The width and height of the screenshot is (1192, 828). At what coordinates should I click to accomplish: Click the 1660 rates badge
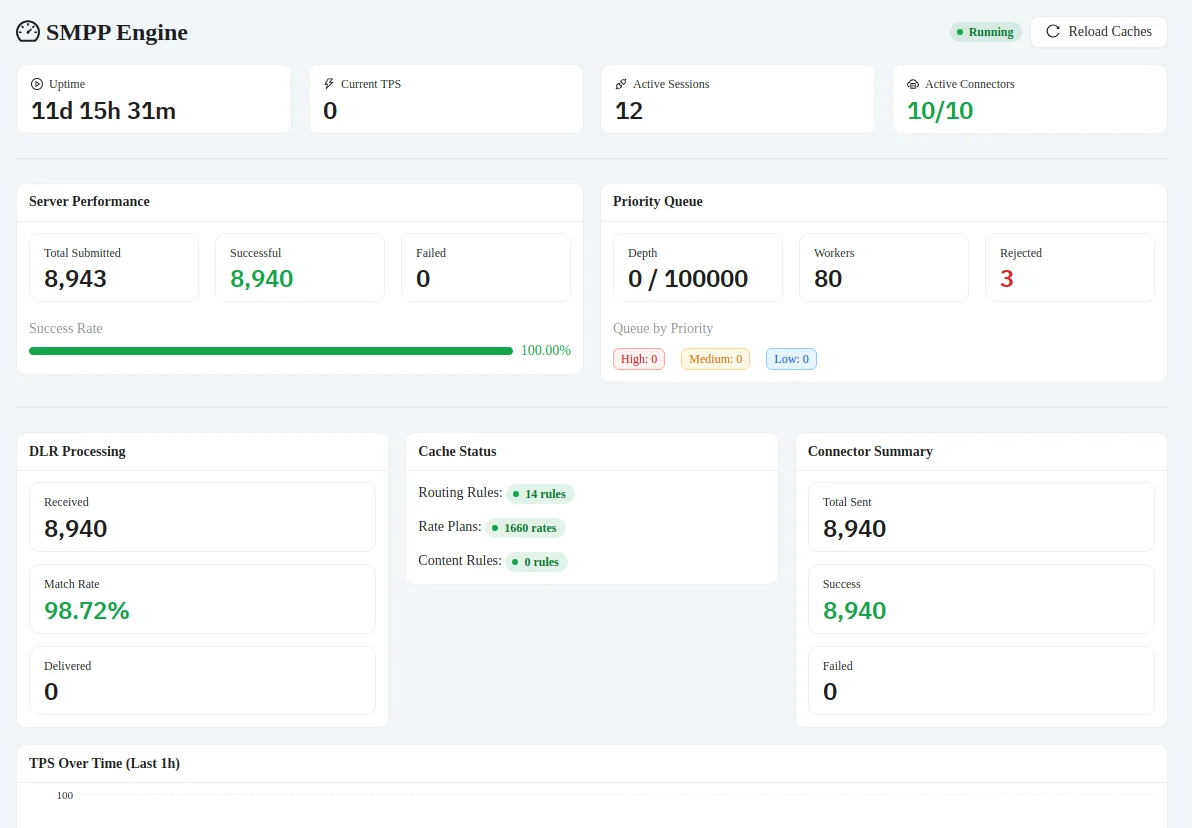[x=525, y=528]
